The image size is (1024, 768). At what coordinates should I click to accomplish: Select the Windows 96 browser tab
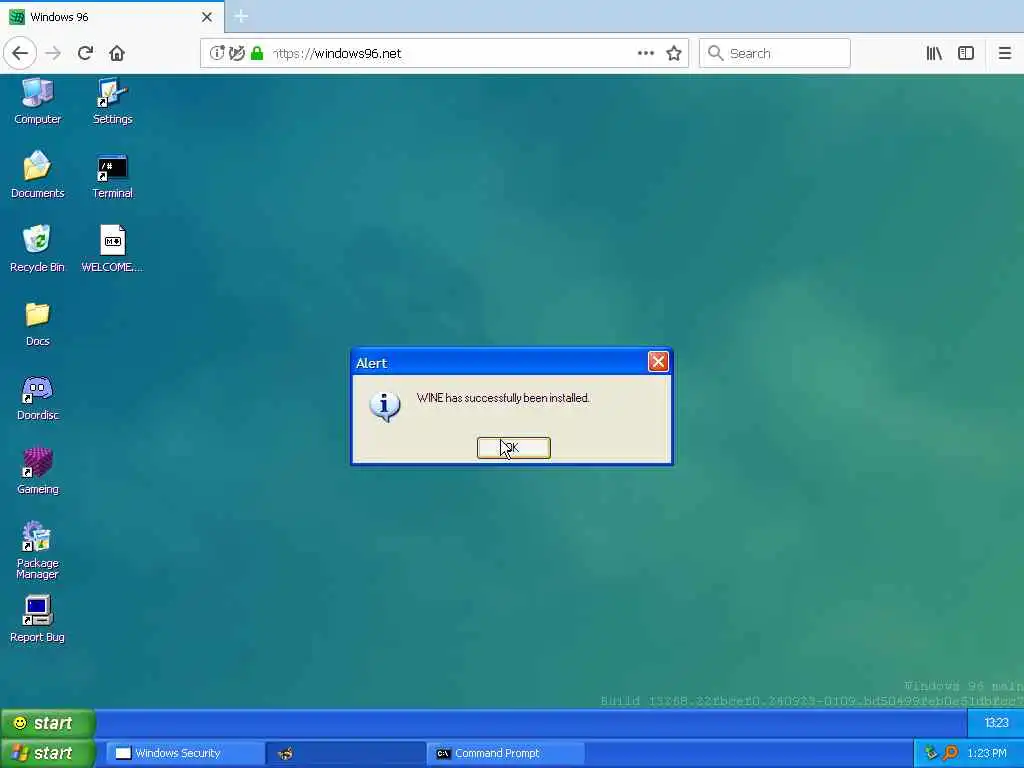pyautogui.click(x=112, y=17)
